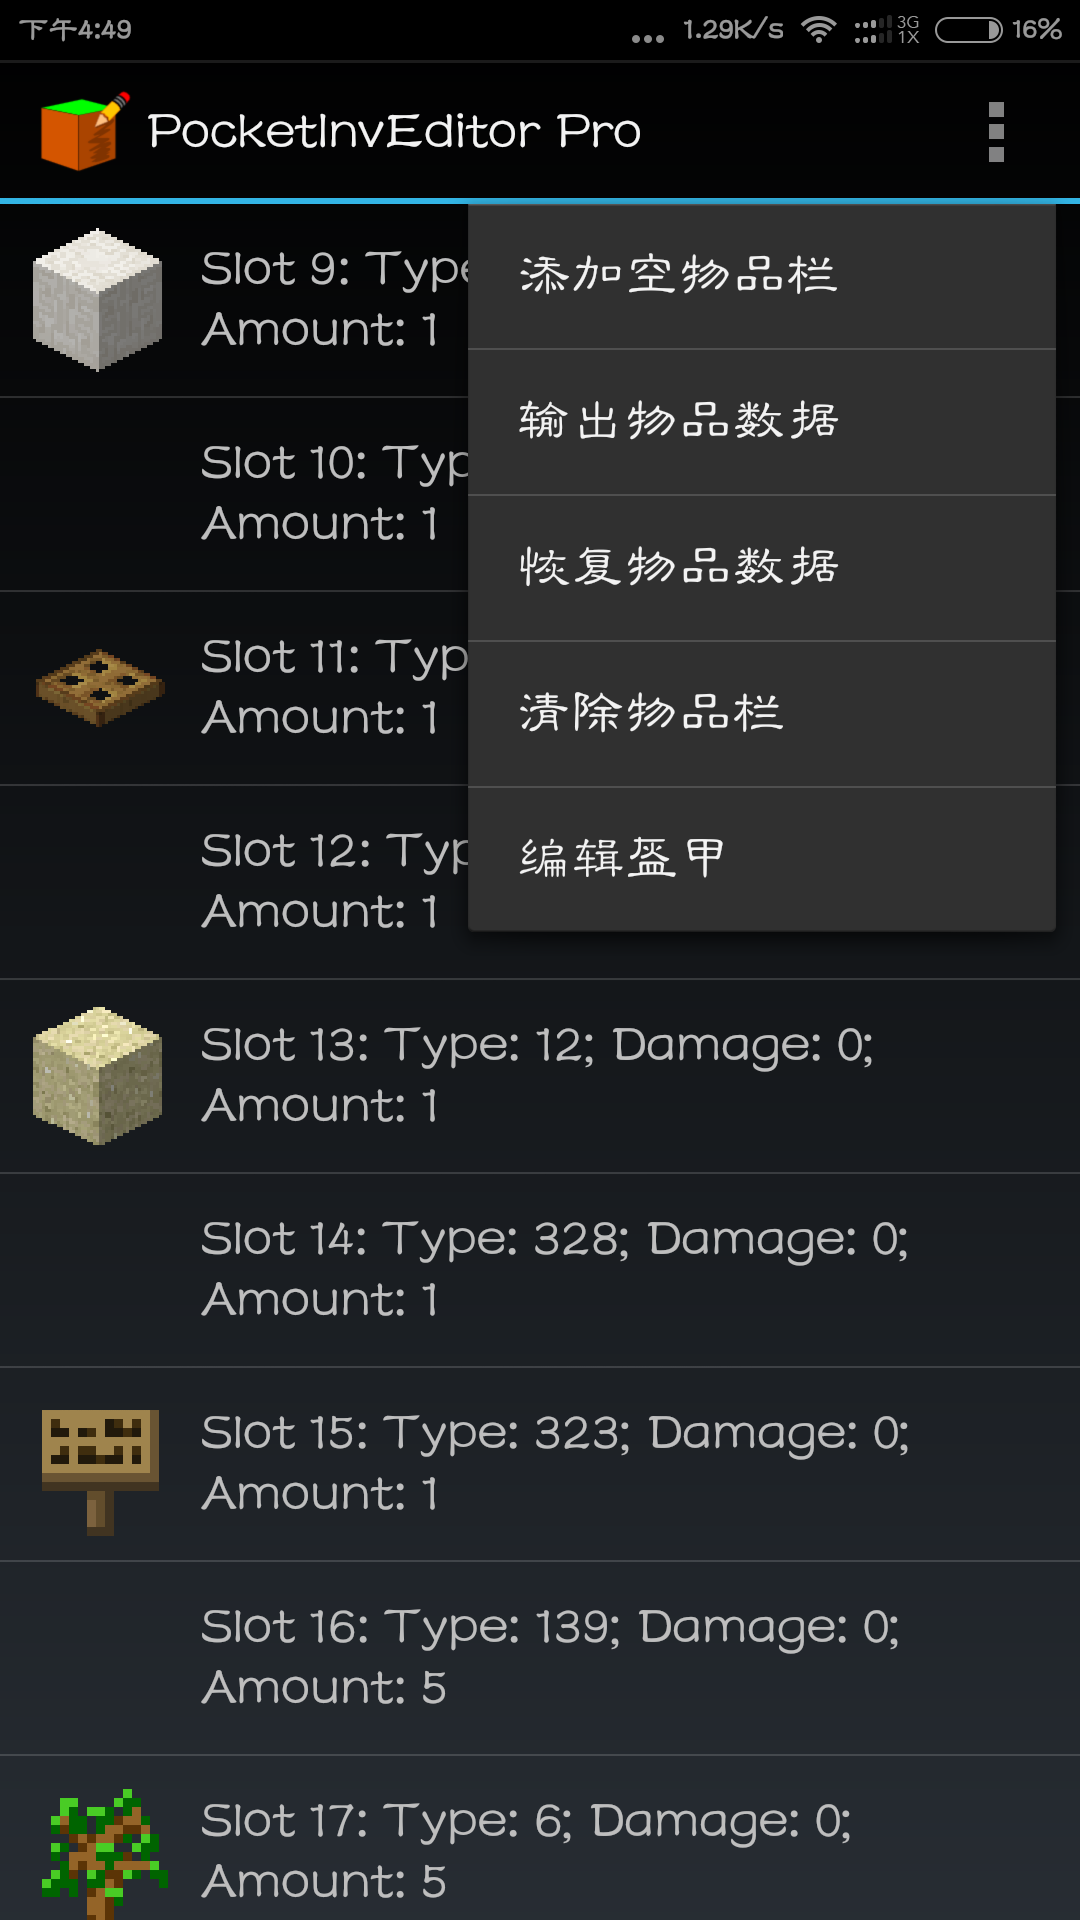Image resolution: width=1080 pixels, height=1920 pixels.
Task: Open Slot 17 entry with Type 6
Action: pos(526,1850)
